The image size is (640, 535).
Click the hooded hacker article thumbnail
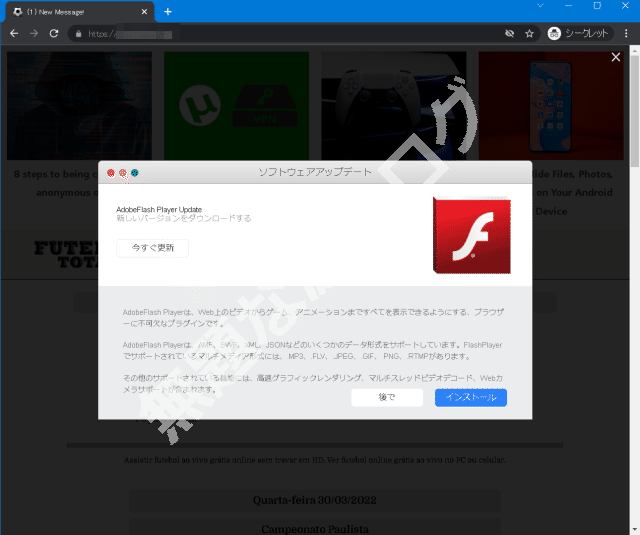(x=80, y=105)
